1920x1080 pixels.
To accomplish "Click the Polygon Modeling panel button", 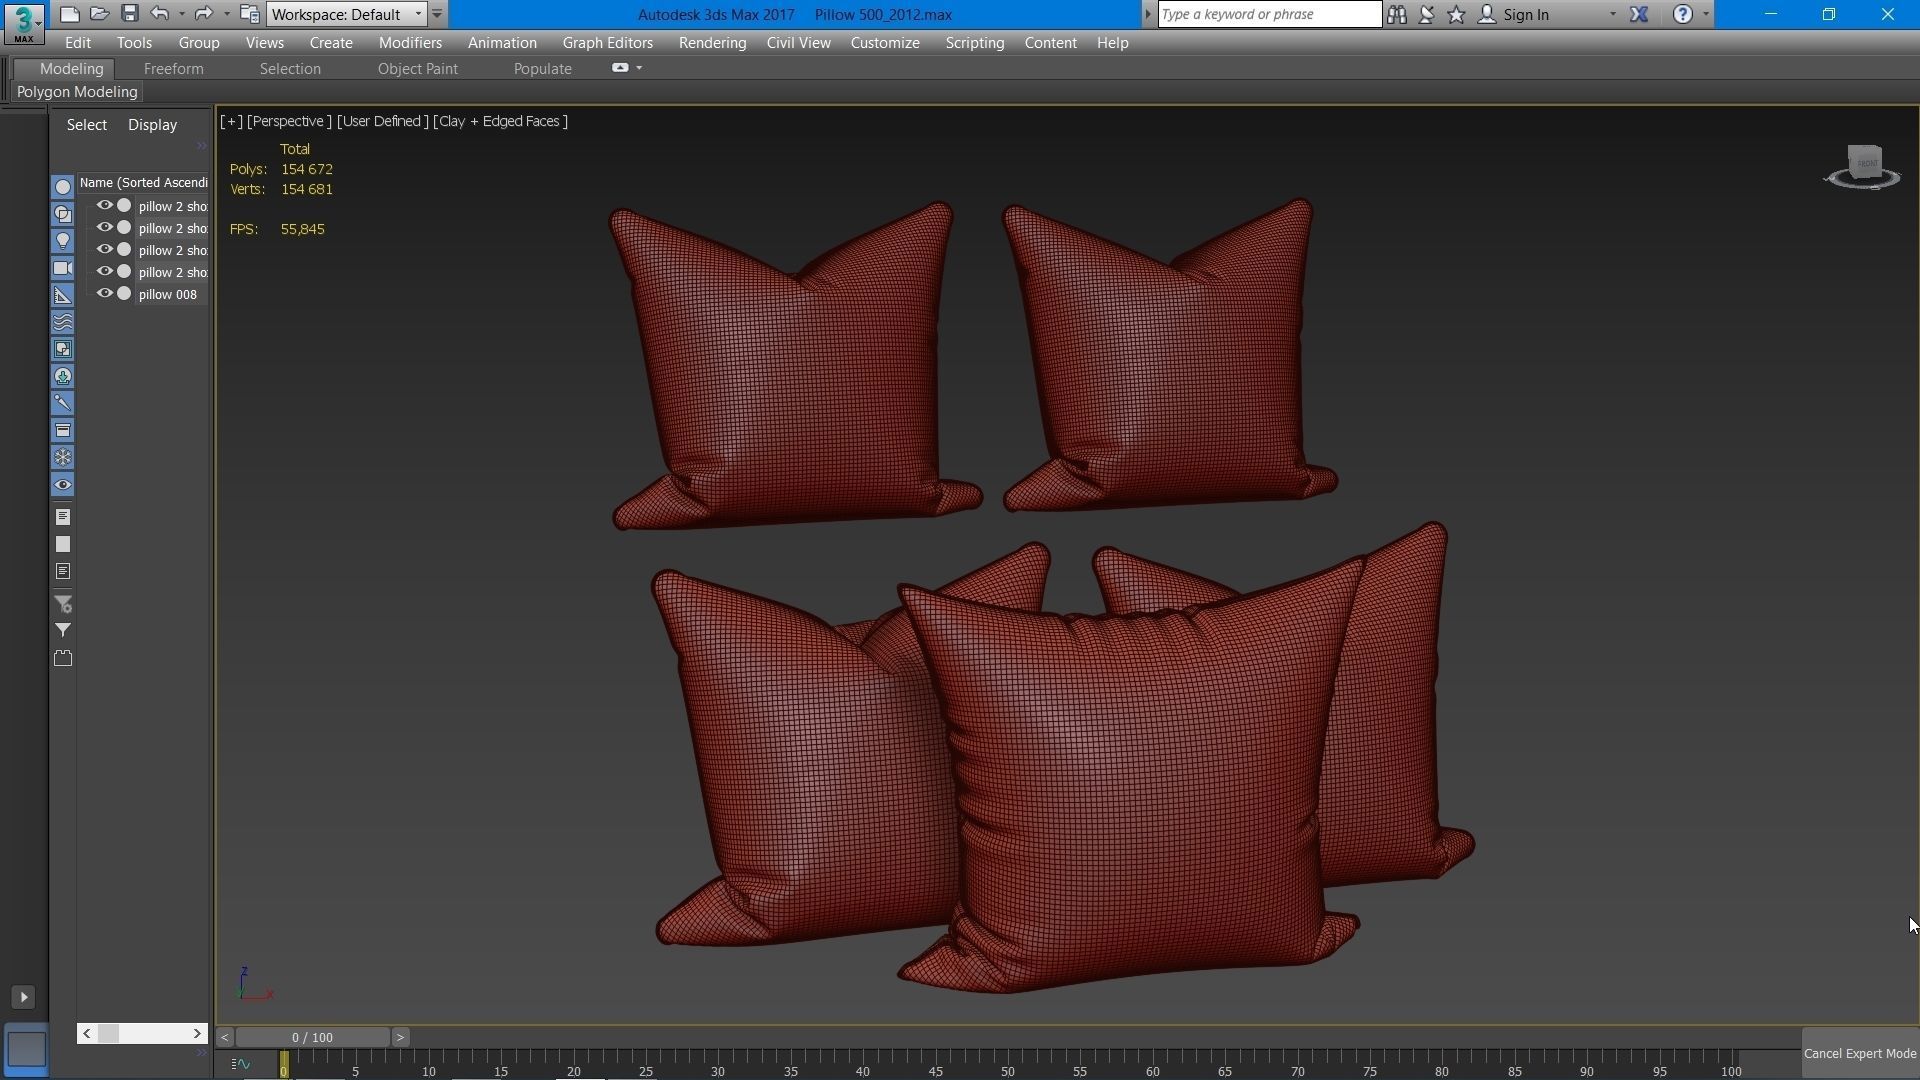I will [77, 92].
